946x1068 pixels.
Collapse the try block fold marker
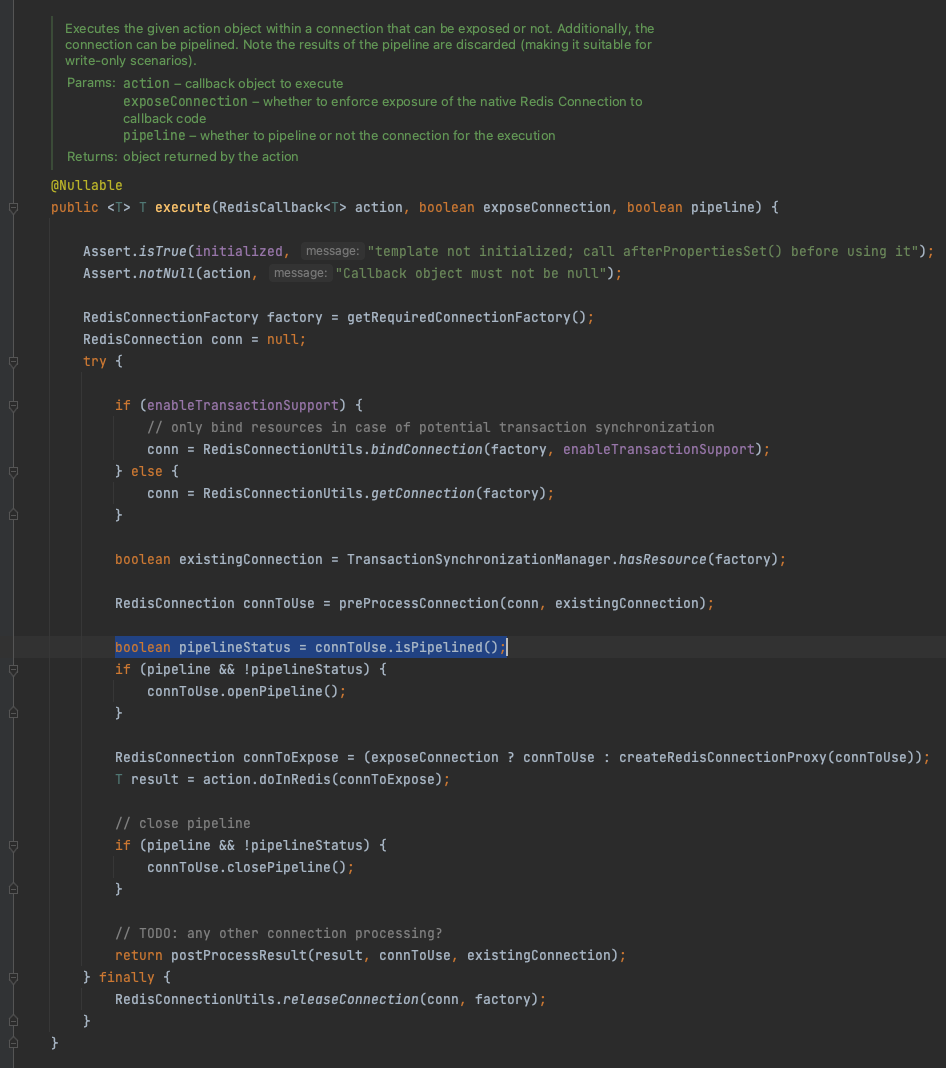[x=13, y=362]
